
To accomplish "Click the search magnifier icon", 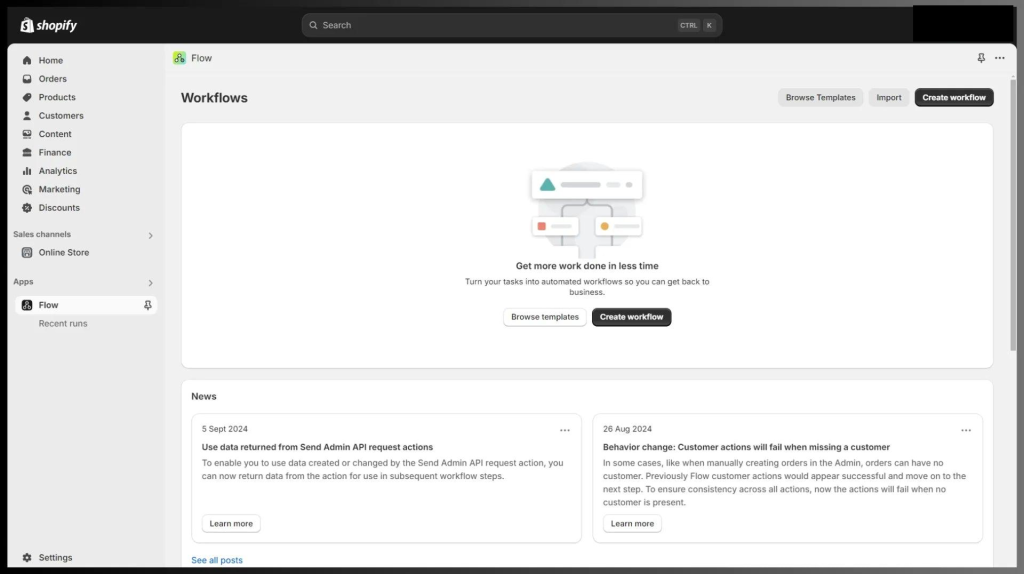I will tap(313, 25).
